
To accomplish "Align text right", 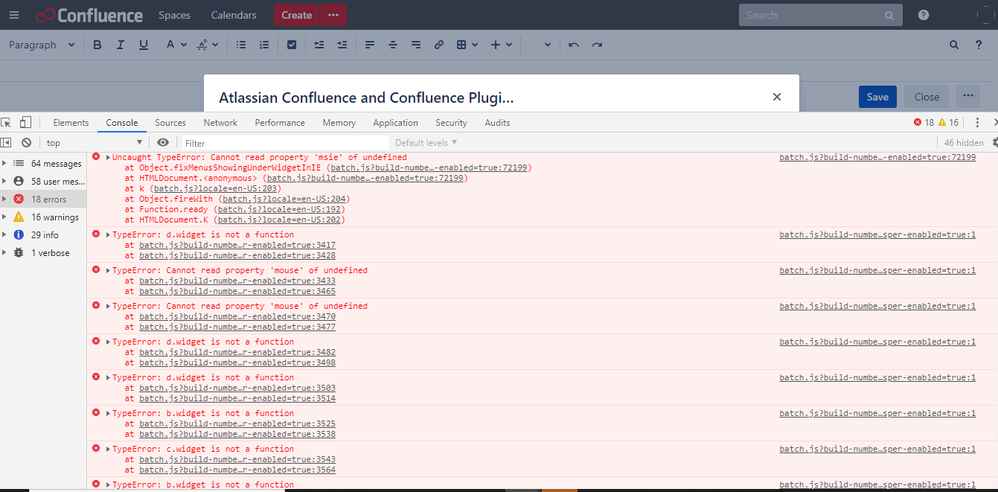I will click(416, 45).
